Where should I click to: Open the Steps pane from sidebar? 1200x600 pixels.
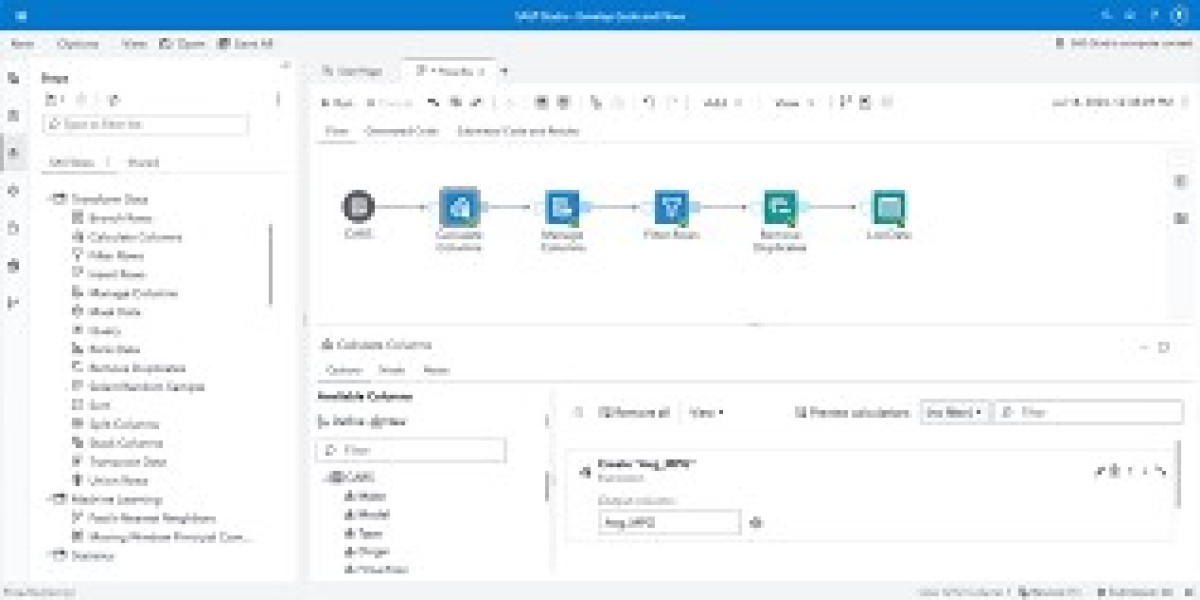pos(13,152)
